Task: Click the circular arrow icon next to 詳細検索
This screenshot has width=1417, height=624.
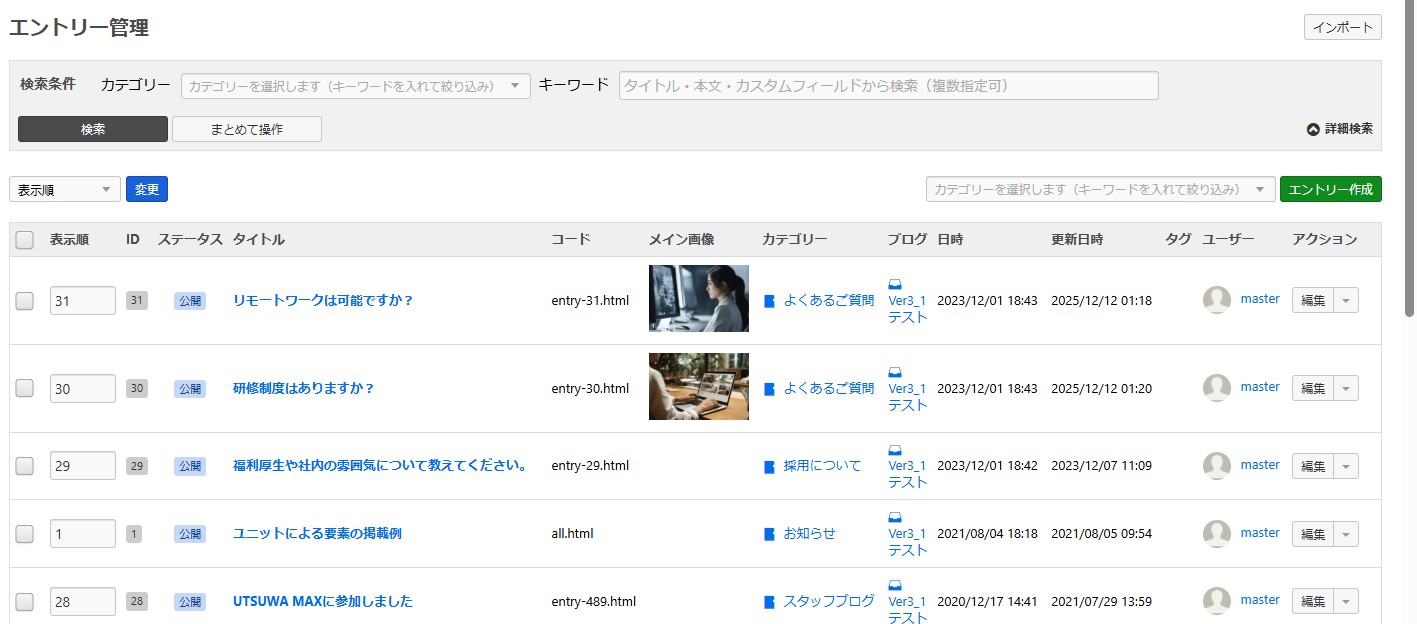Action: click(1313, 129)
